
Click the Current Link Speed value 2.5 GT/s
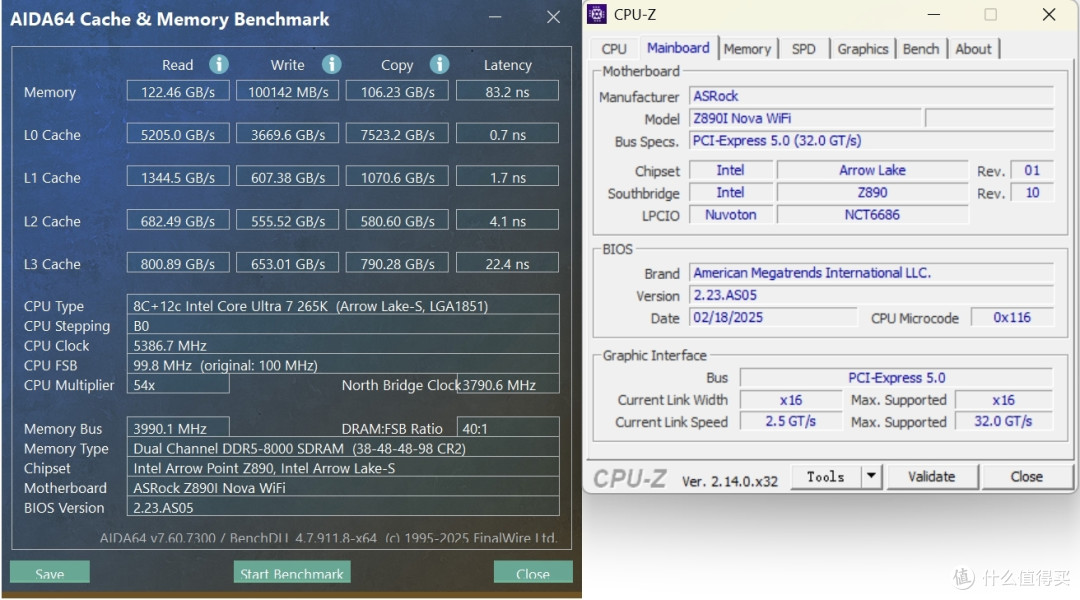(x=791, y=421)
